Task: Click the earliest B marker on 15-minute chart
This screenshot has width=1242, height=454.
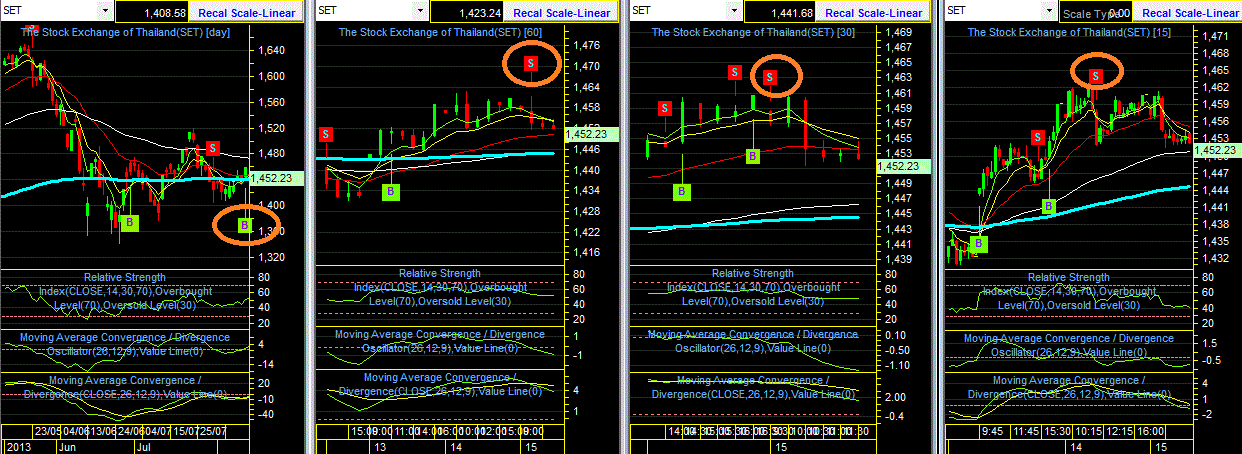Action: (979, 242)
